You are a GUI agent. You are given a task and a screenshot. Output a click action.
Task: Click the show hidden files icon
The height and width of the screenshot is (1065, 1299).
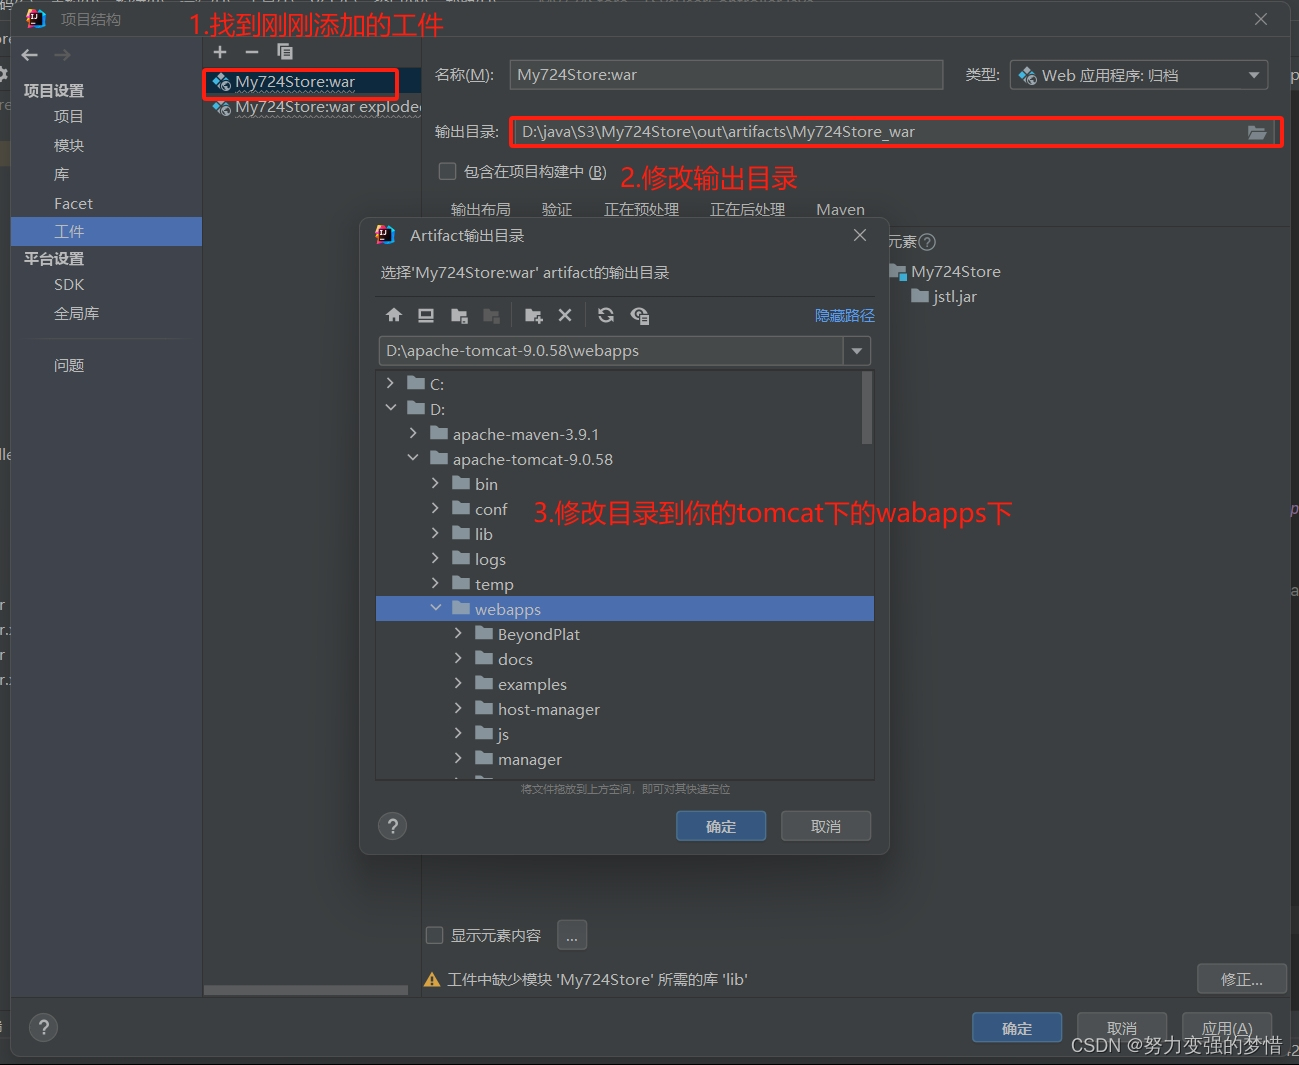(x=640, y=316)
